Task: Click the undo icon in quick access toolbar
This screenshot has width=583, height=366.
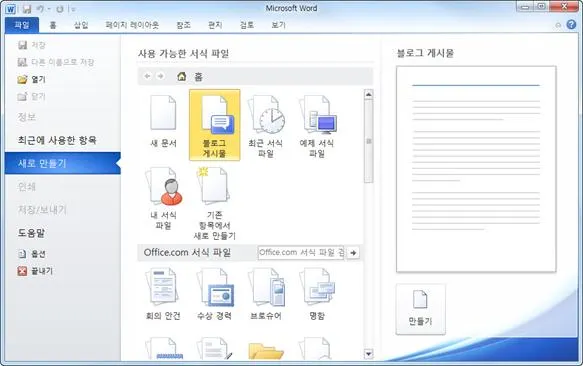Action: pos(41,9)
